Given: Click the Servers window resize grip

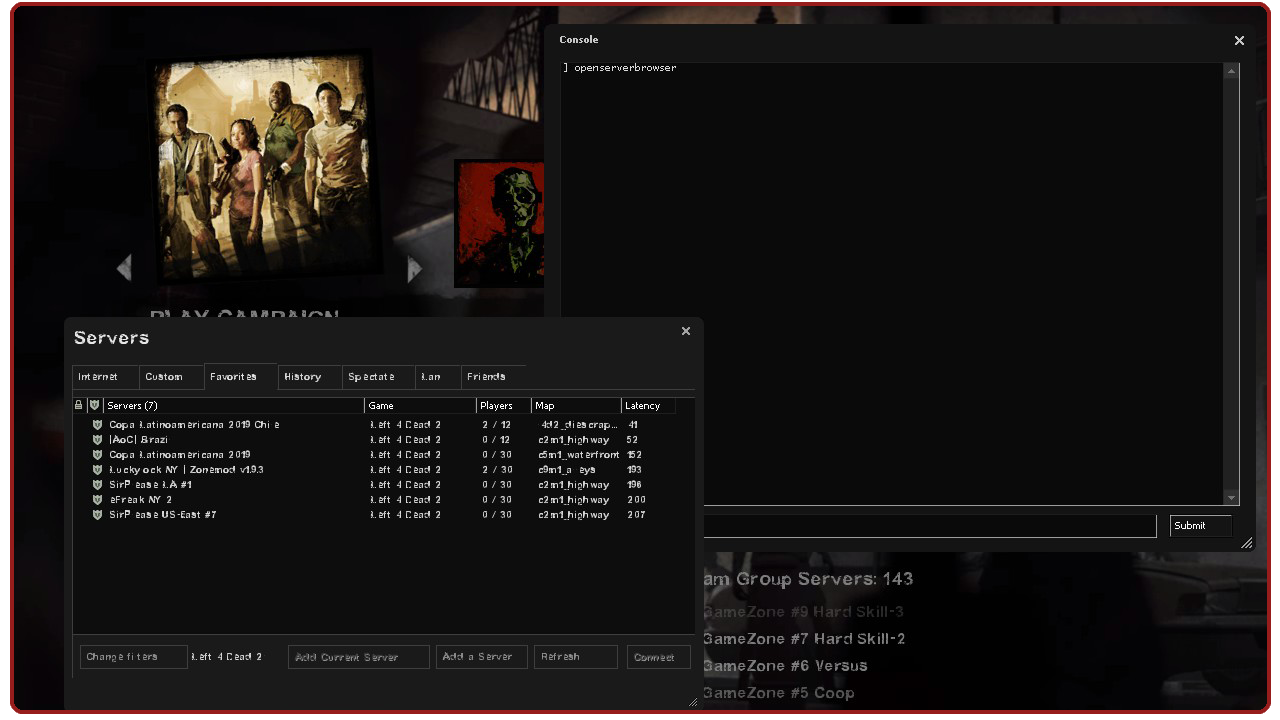Looking at the screenshot, I should point(693,702).
